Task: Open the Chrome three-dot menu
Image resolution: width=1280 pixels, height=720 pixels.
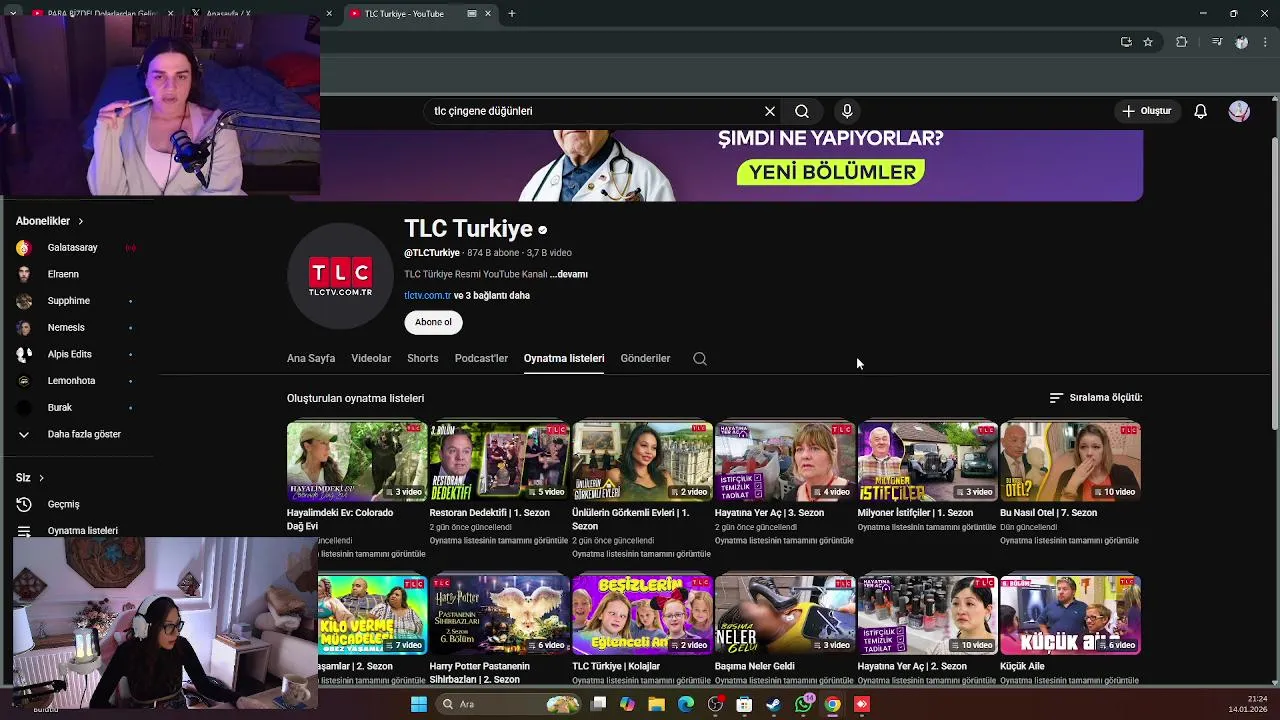Action: pos(1266,42)
